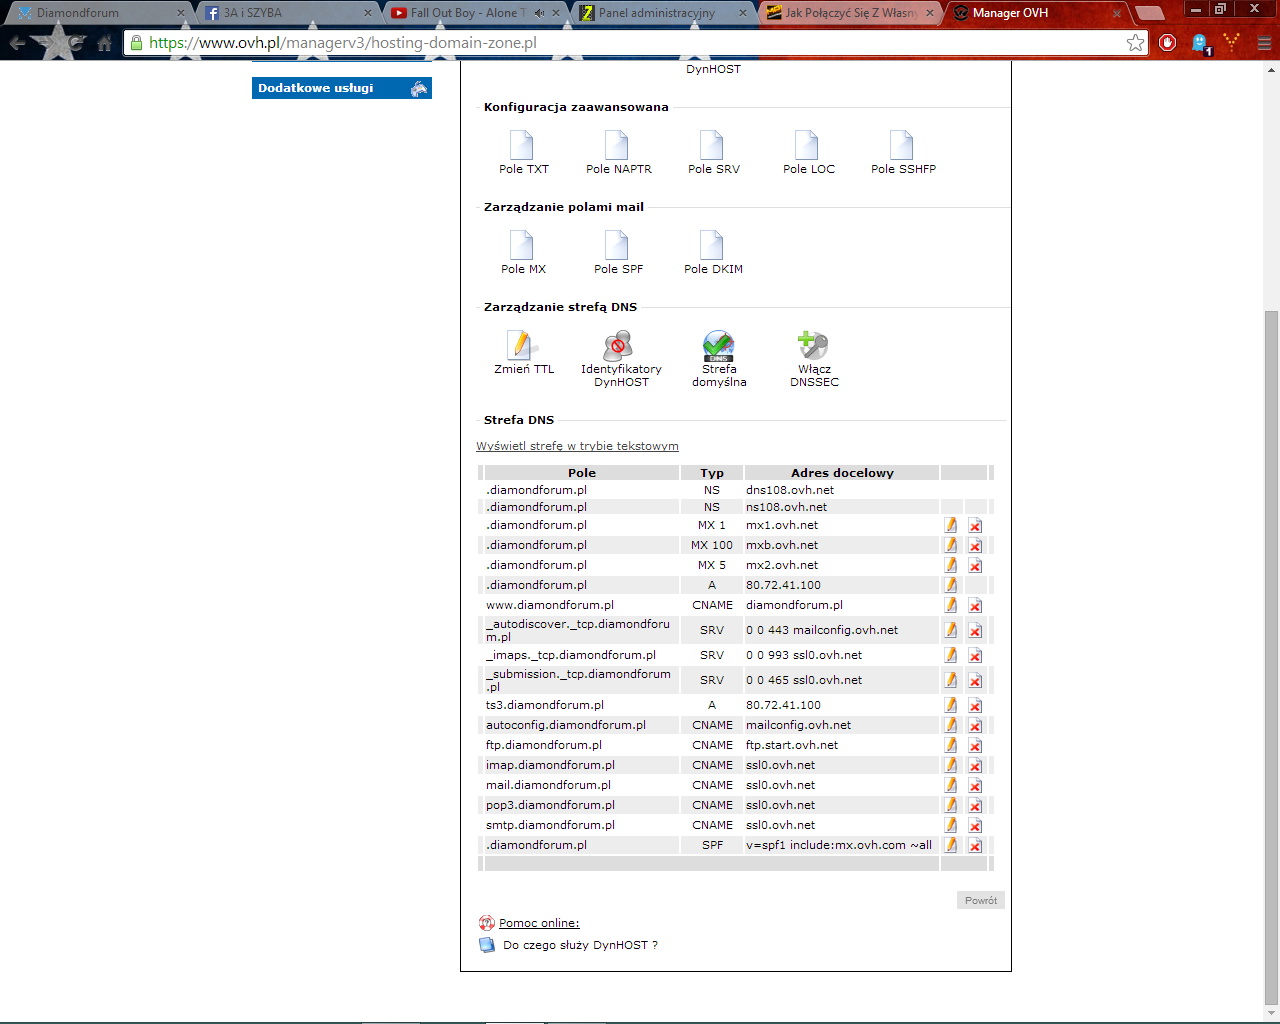1280x1024 pixels.
Task: Edit the imap.diamondforum.pl record
Action: coord(951,765)
